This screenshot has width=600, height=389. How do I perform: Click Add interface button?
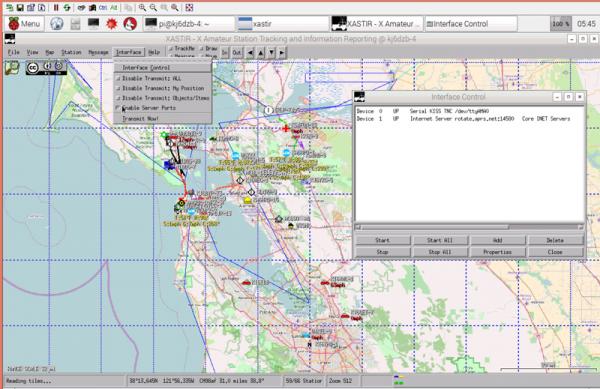point(497,240)
